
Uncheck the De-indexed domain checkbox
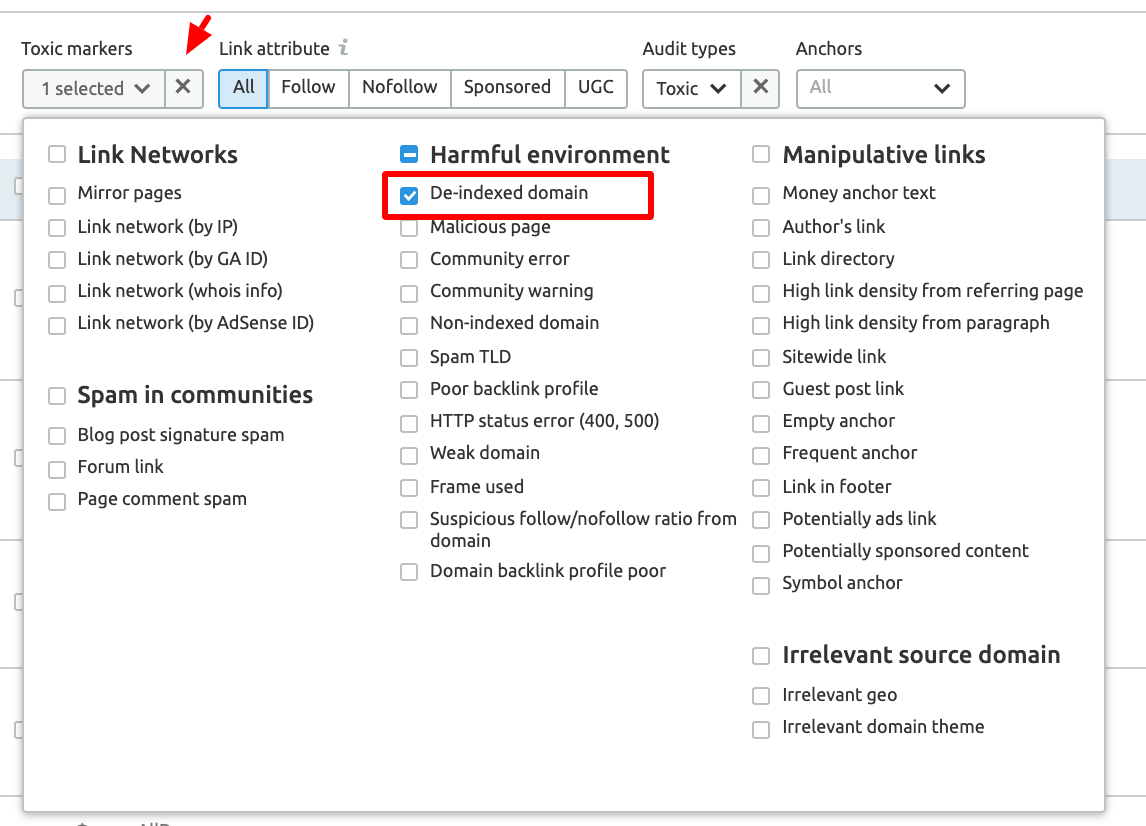[409, 195]
